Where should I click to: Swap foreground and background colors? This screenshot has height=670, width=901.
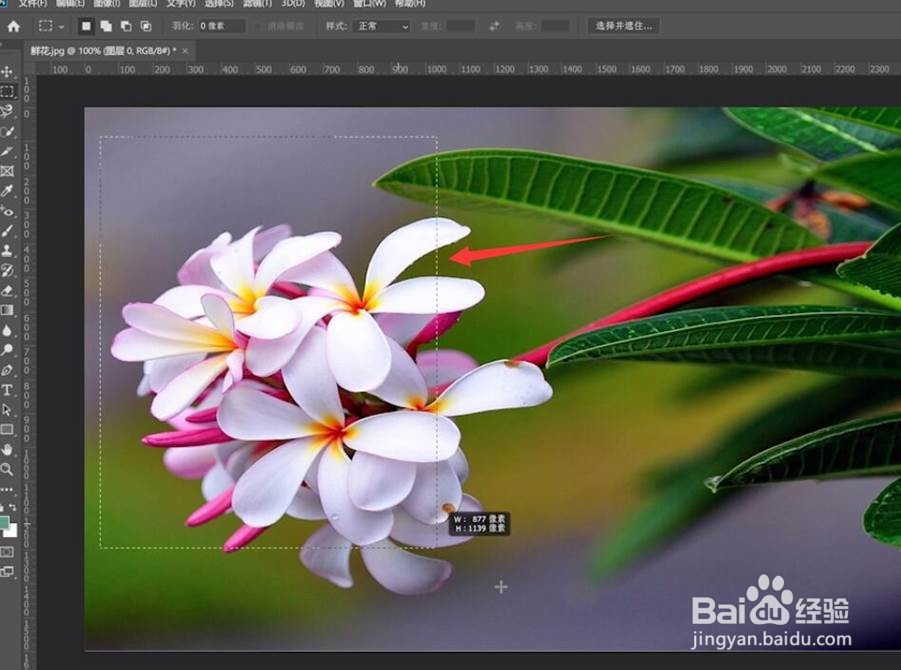coord(13,508)
